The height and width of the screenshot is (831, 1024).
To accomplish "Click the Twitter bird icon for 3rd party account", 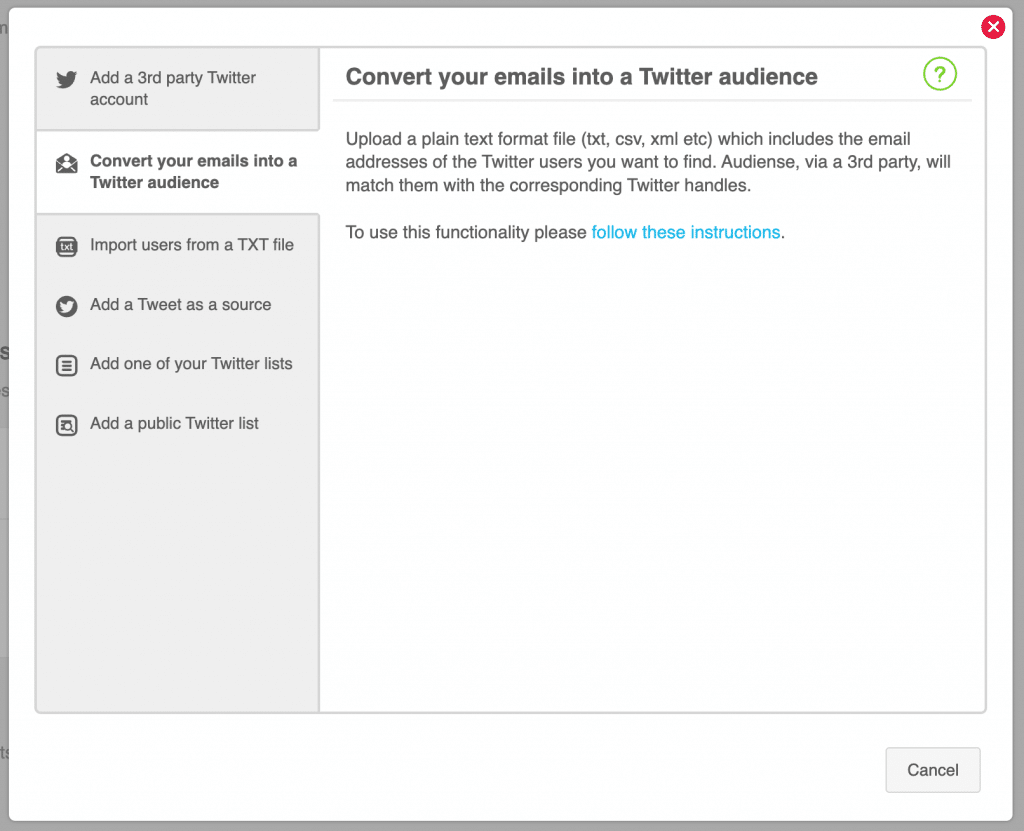I will click(x=67, y=80).
